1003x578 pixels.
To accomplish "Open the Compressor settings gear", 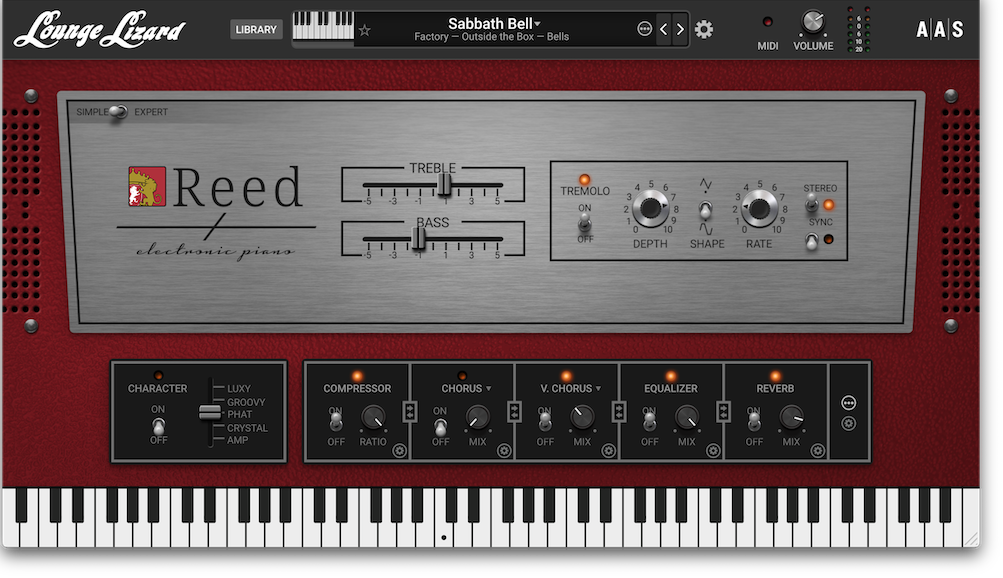I will click(399, 451).
